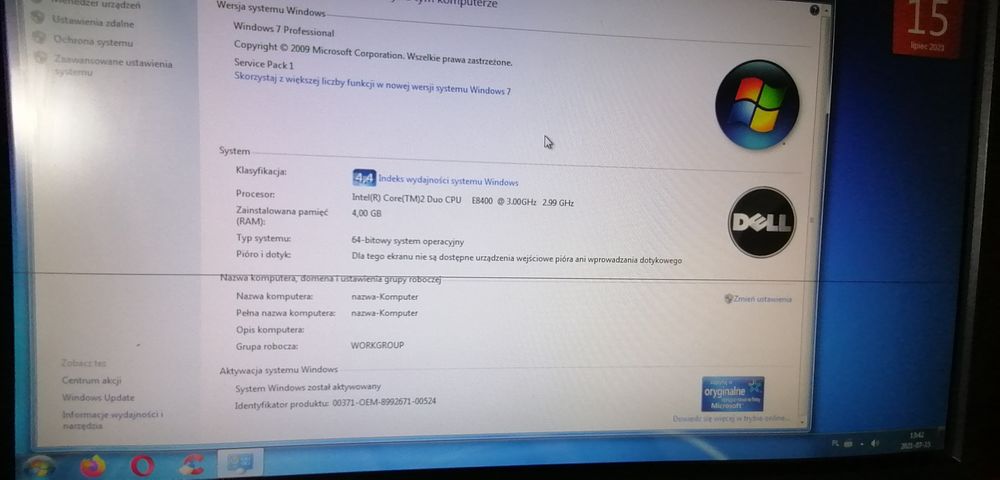1000x480 pixels.
Task: Click the RAM value '4,00 GB'
Action: click(x=366, y=214)
